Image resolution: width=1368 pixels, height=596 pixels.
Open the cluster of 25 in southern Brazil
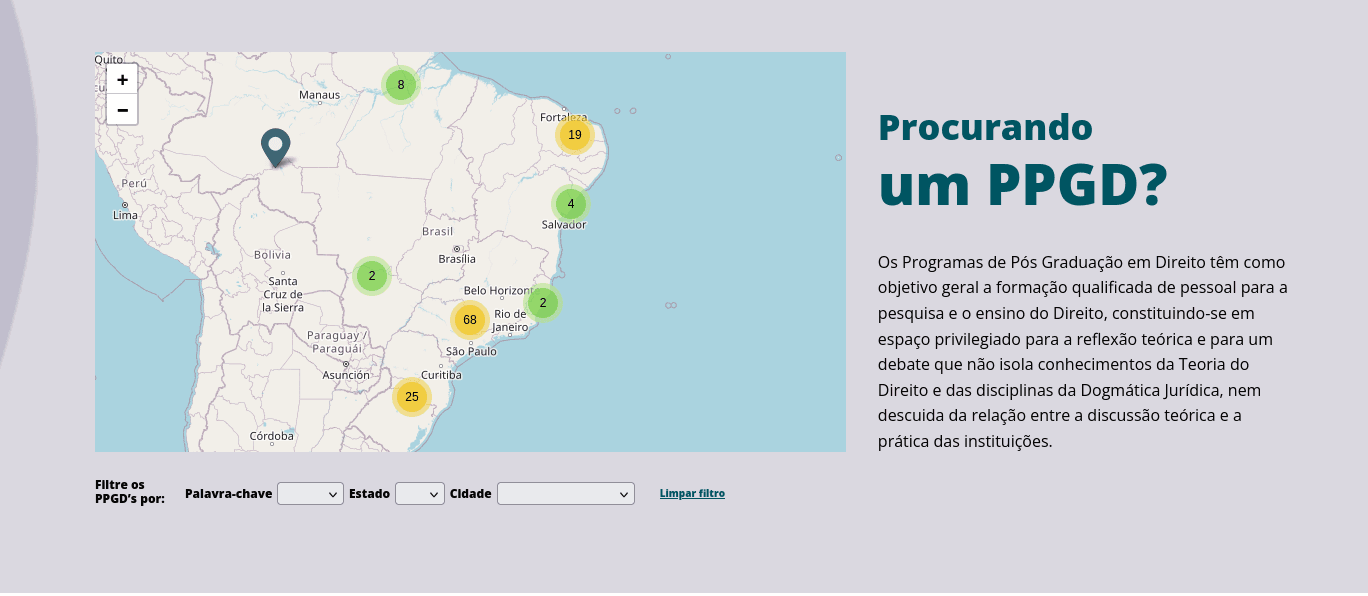tap(412, 397)
